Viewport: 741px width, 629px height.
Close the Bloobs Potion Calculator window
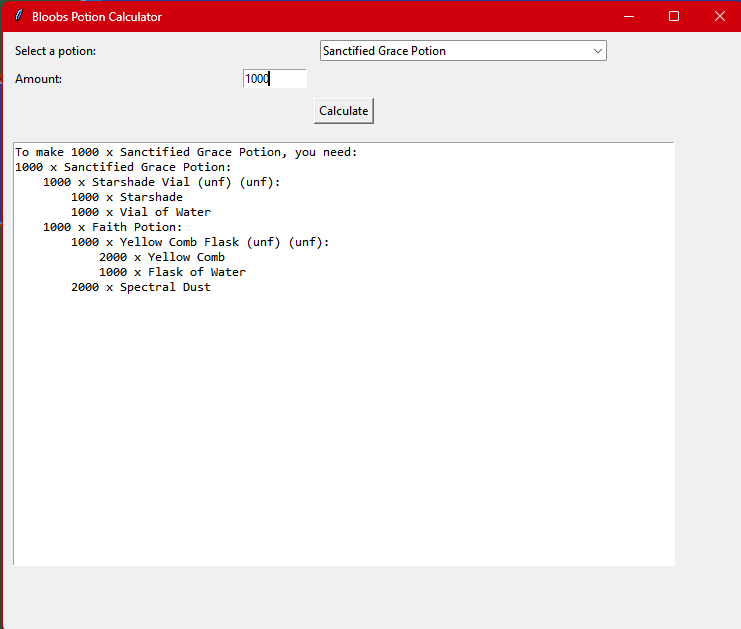[719, 17]
